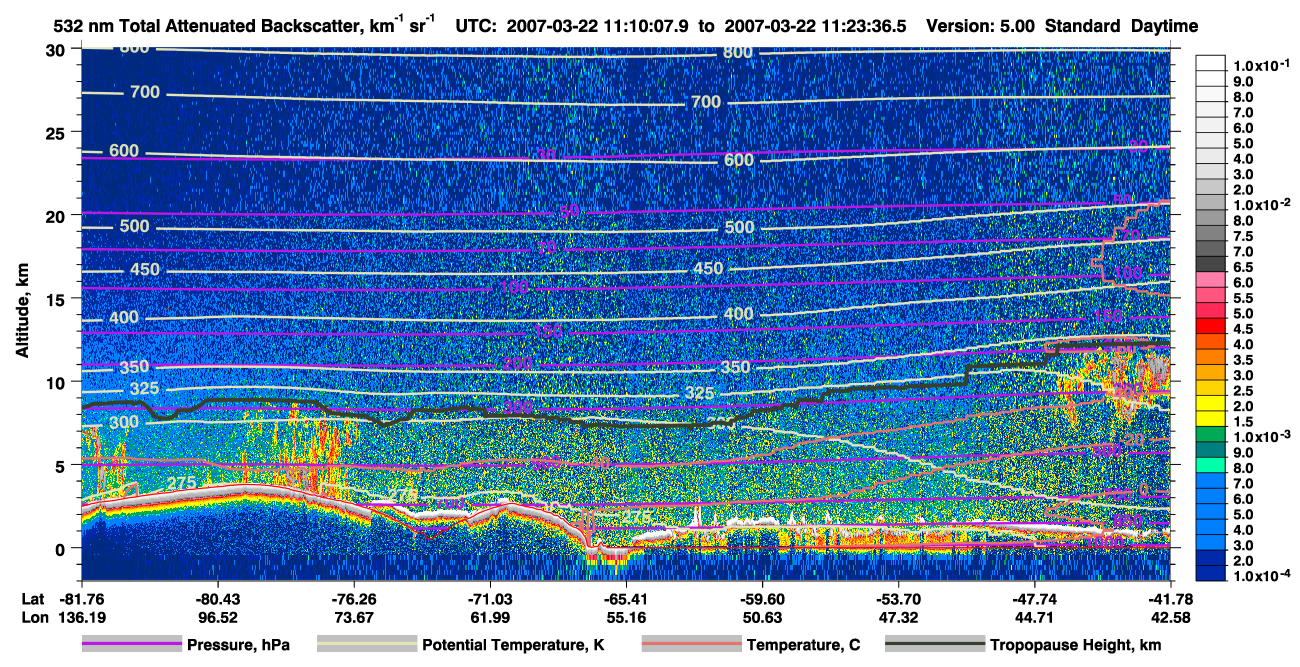Click the latitude value -41.78
The image size is (1300, 667).
pos(1169,599)
